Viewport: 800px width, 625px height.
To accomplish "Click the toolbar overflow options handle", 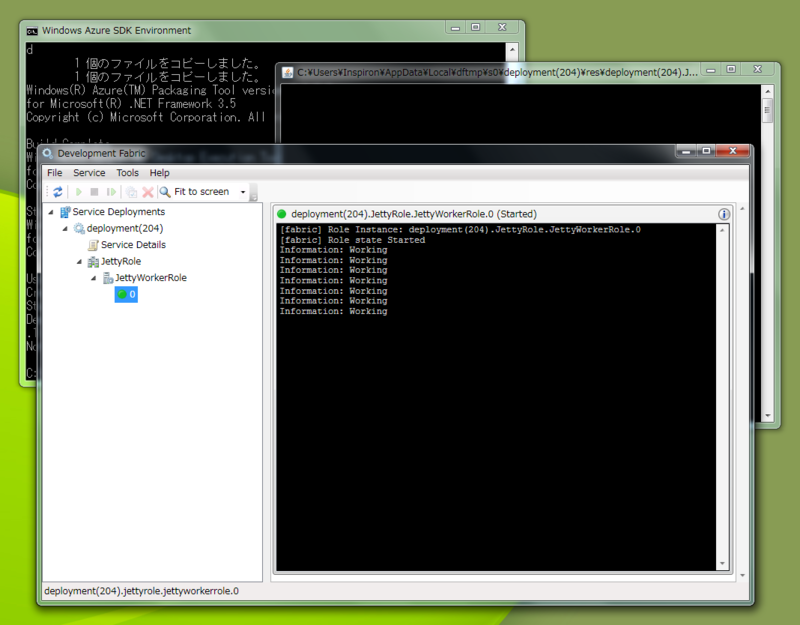I will pos(254,193).
